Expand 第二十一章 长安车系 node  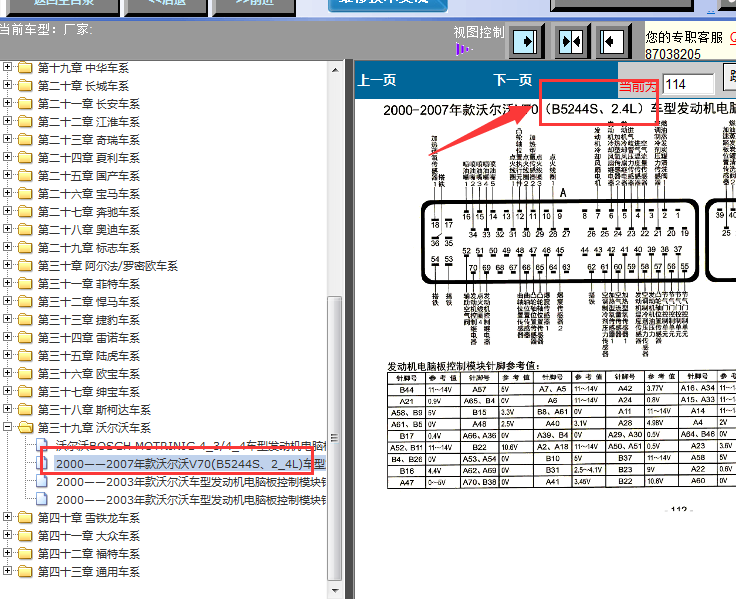7,103
